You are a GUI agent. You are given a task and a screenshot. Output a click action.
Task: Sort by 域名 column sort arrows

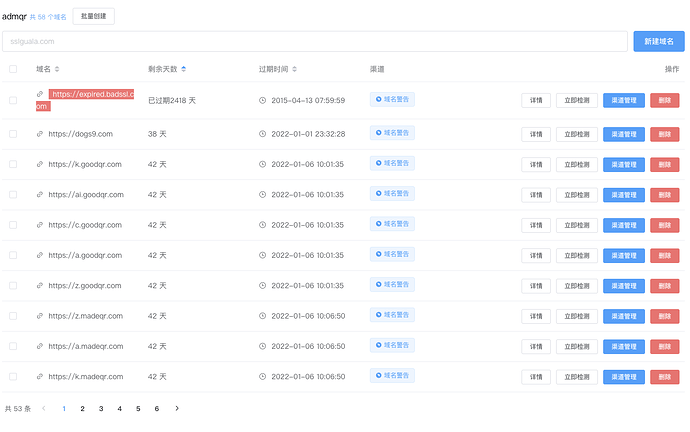[x=57, y=69]
